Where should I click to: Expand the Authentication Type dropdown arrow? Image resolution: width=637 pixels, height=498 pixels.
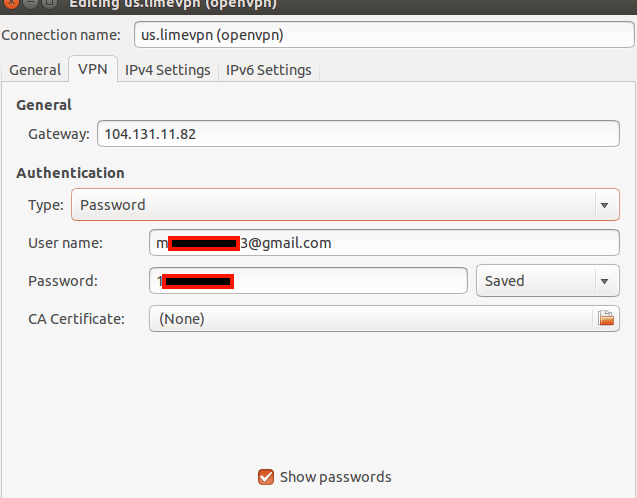click(604, 205)
